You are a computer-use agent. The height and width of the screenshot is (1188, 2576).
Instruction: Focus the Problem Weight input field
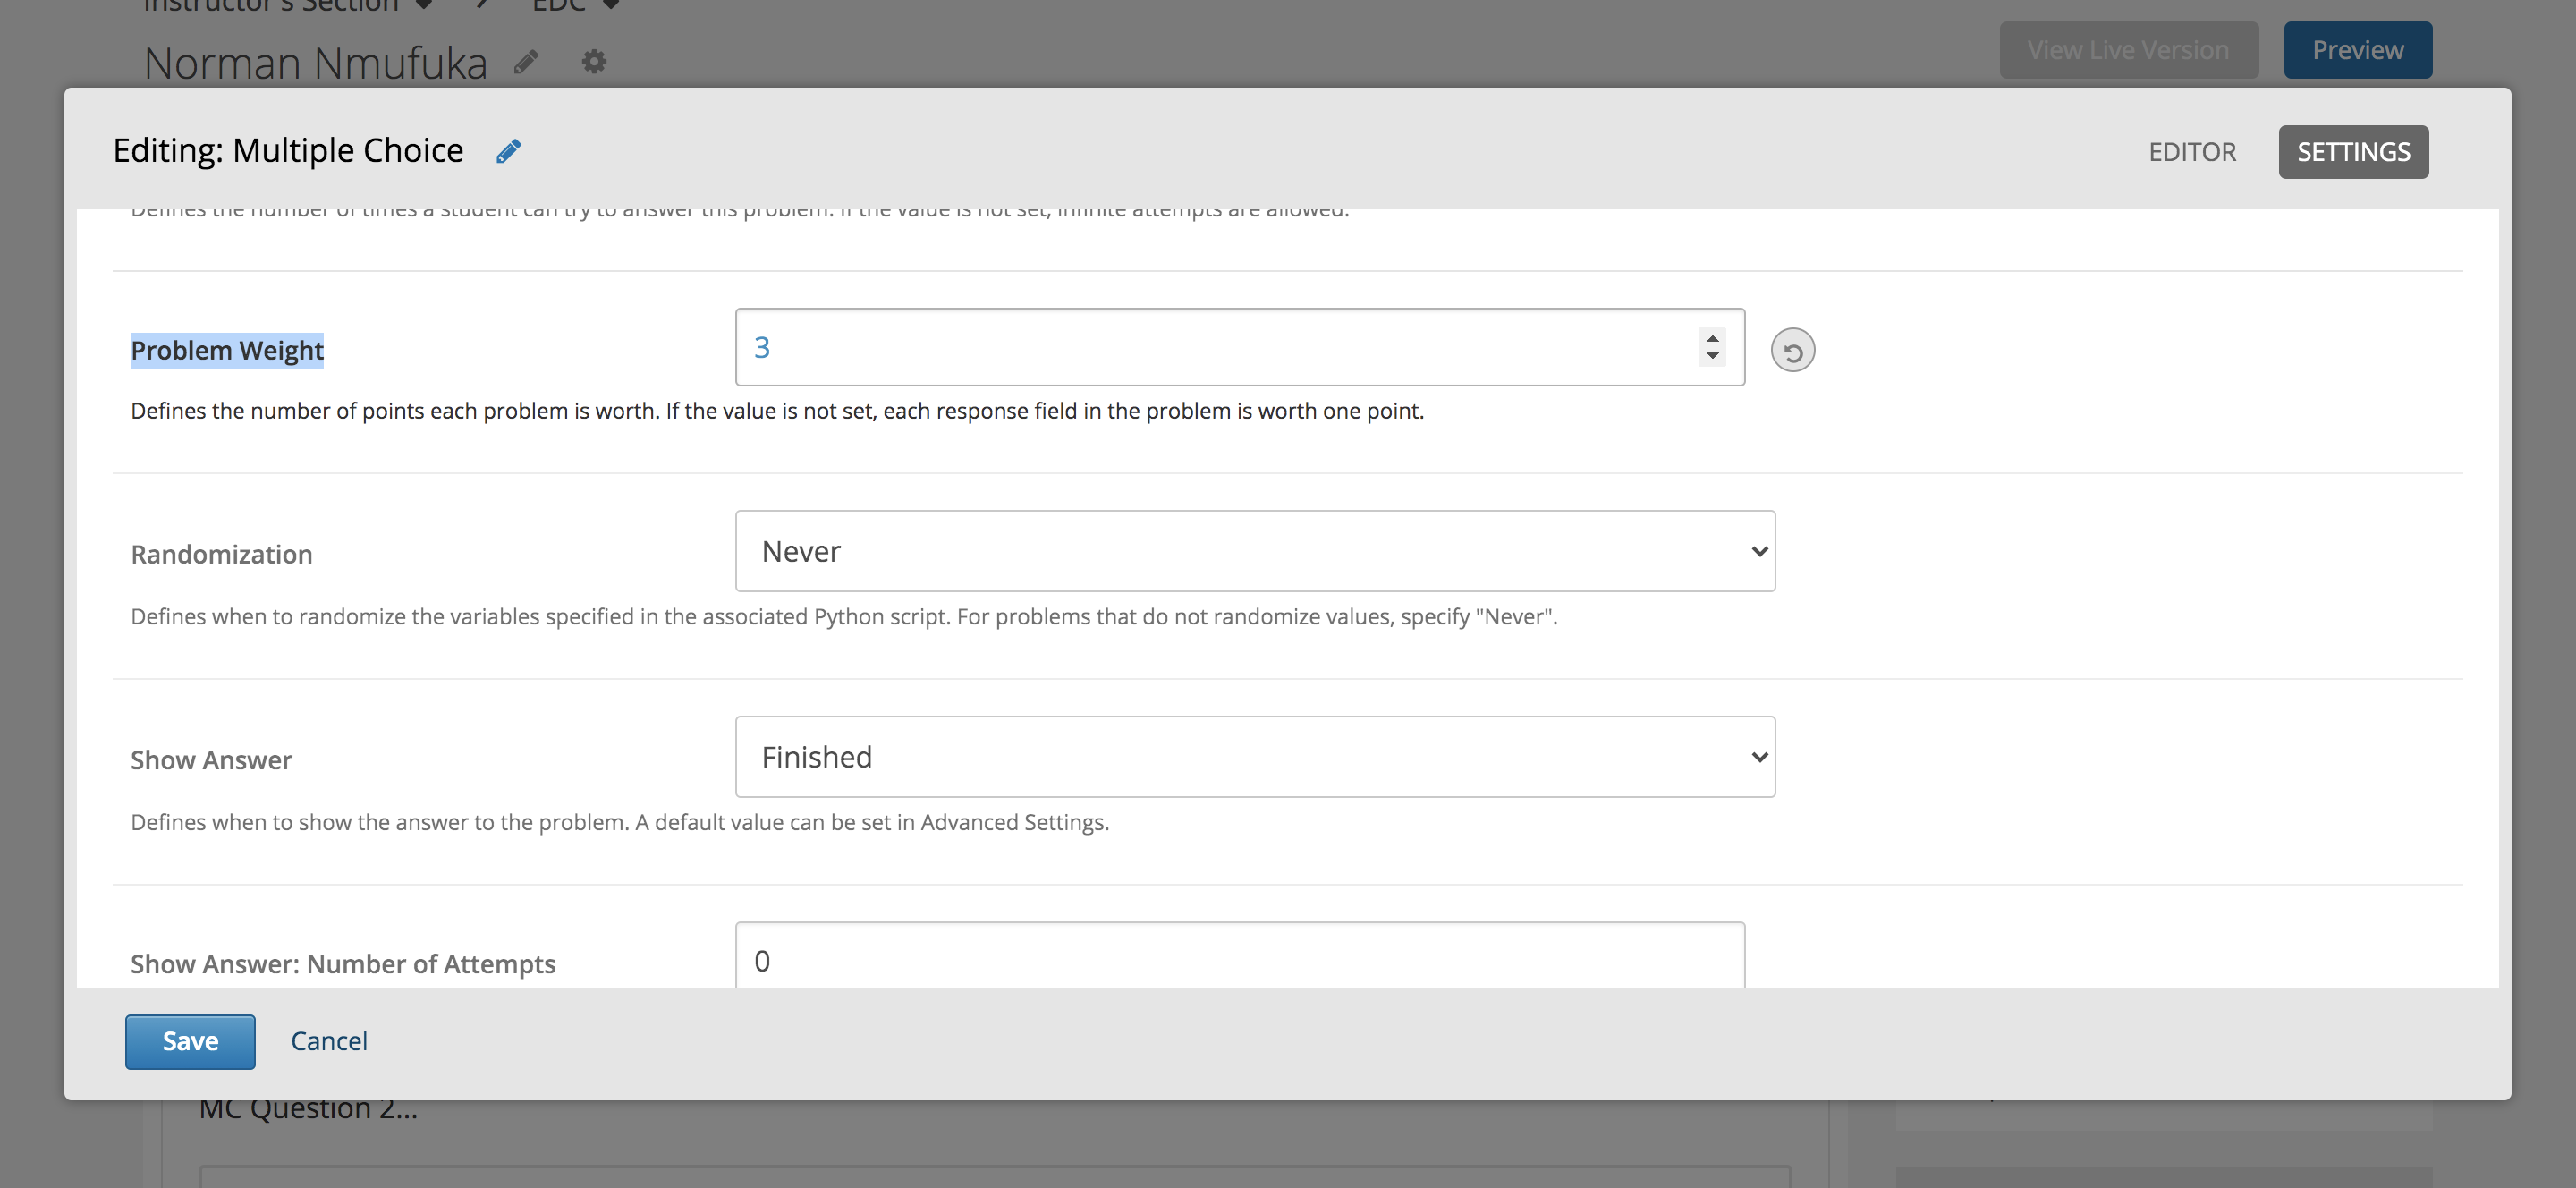point(1240,347)
